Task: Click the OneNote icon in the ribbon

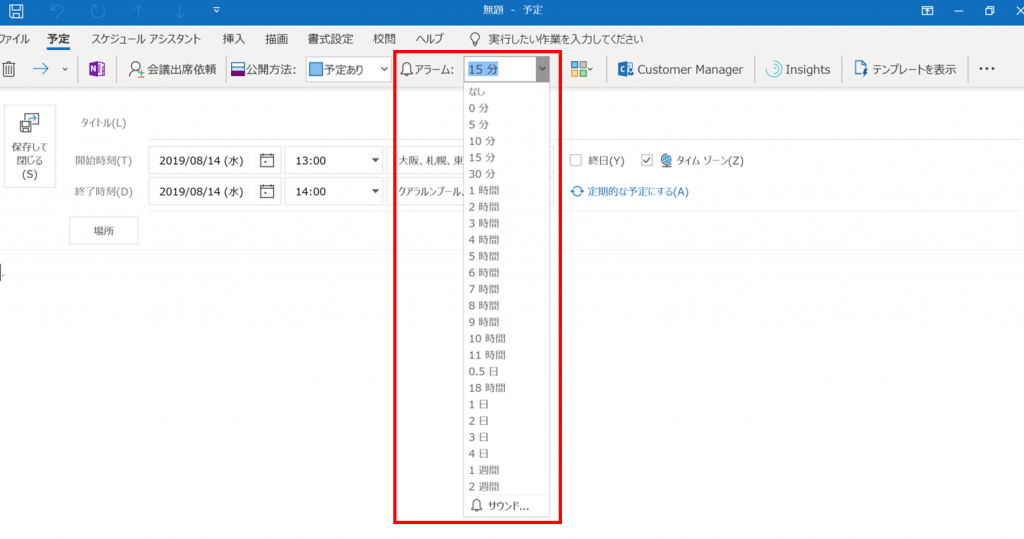Action: pyautogui.click(x=97, y=69)
